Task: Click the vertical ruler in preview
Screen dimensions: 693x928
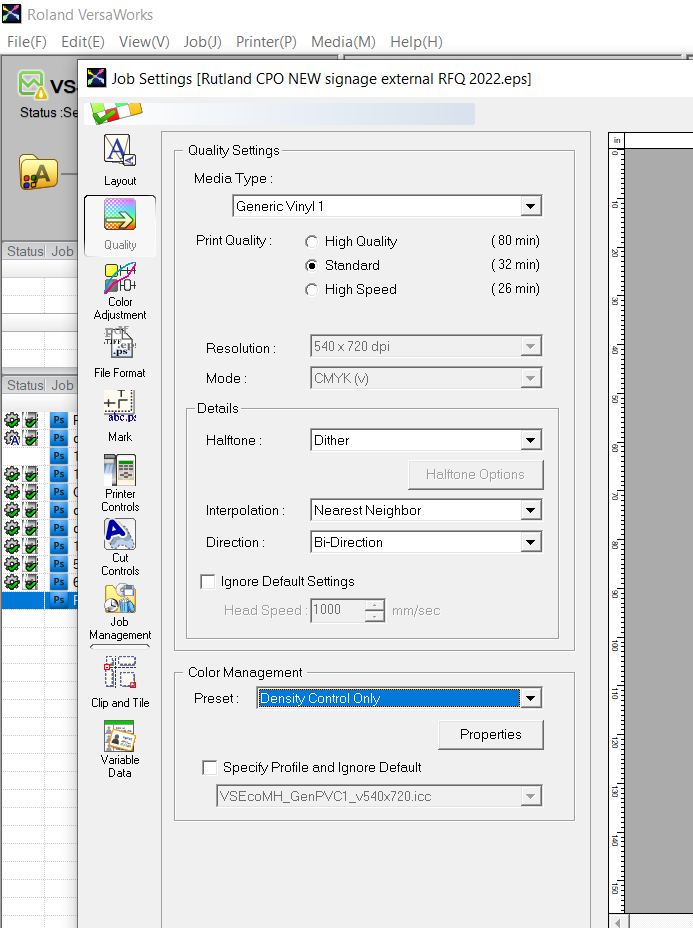Action: tap(616, 530)
